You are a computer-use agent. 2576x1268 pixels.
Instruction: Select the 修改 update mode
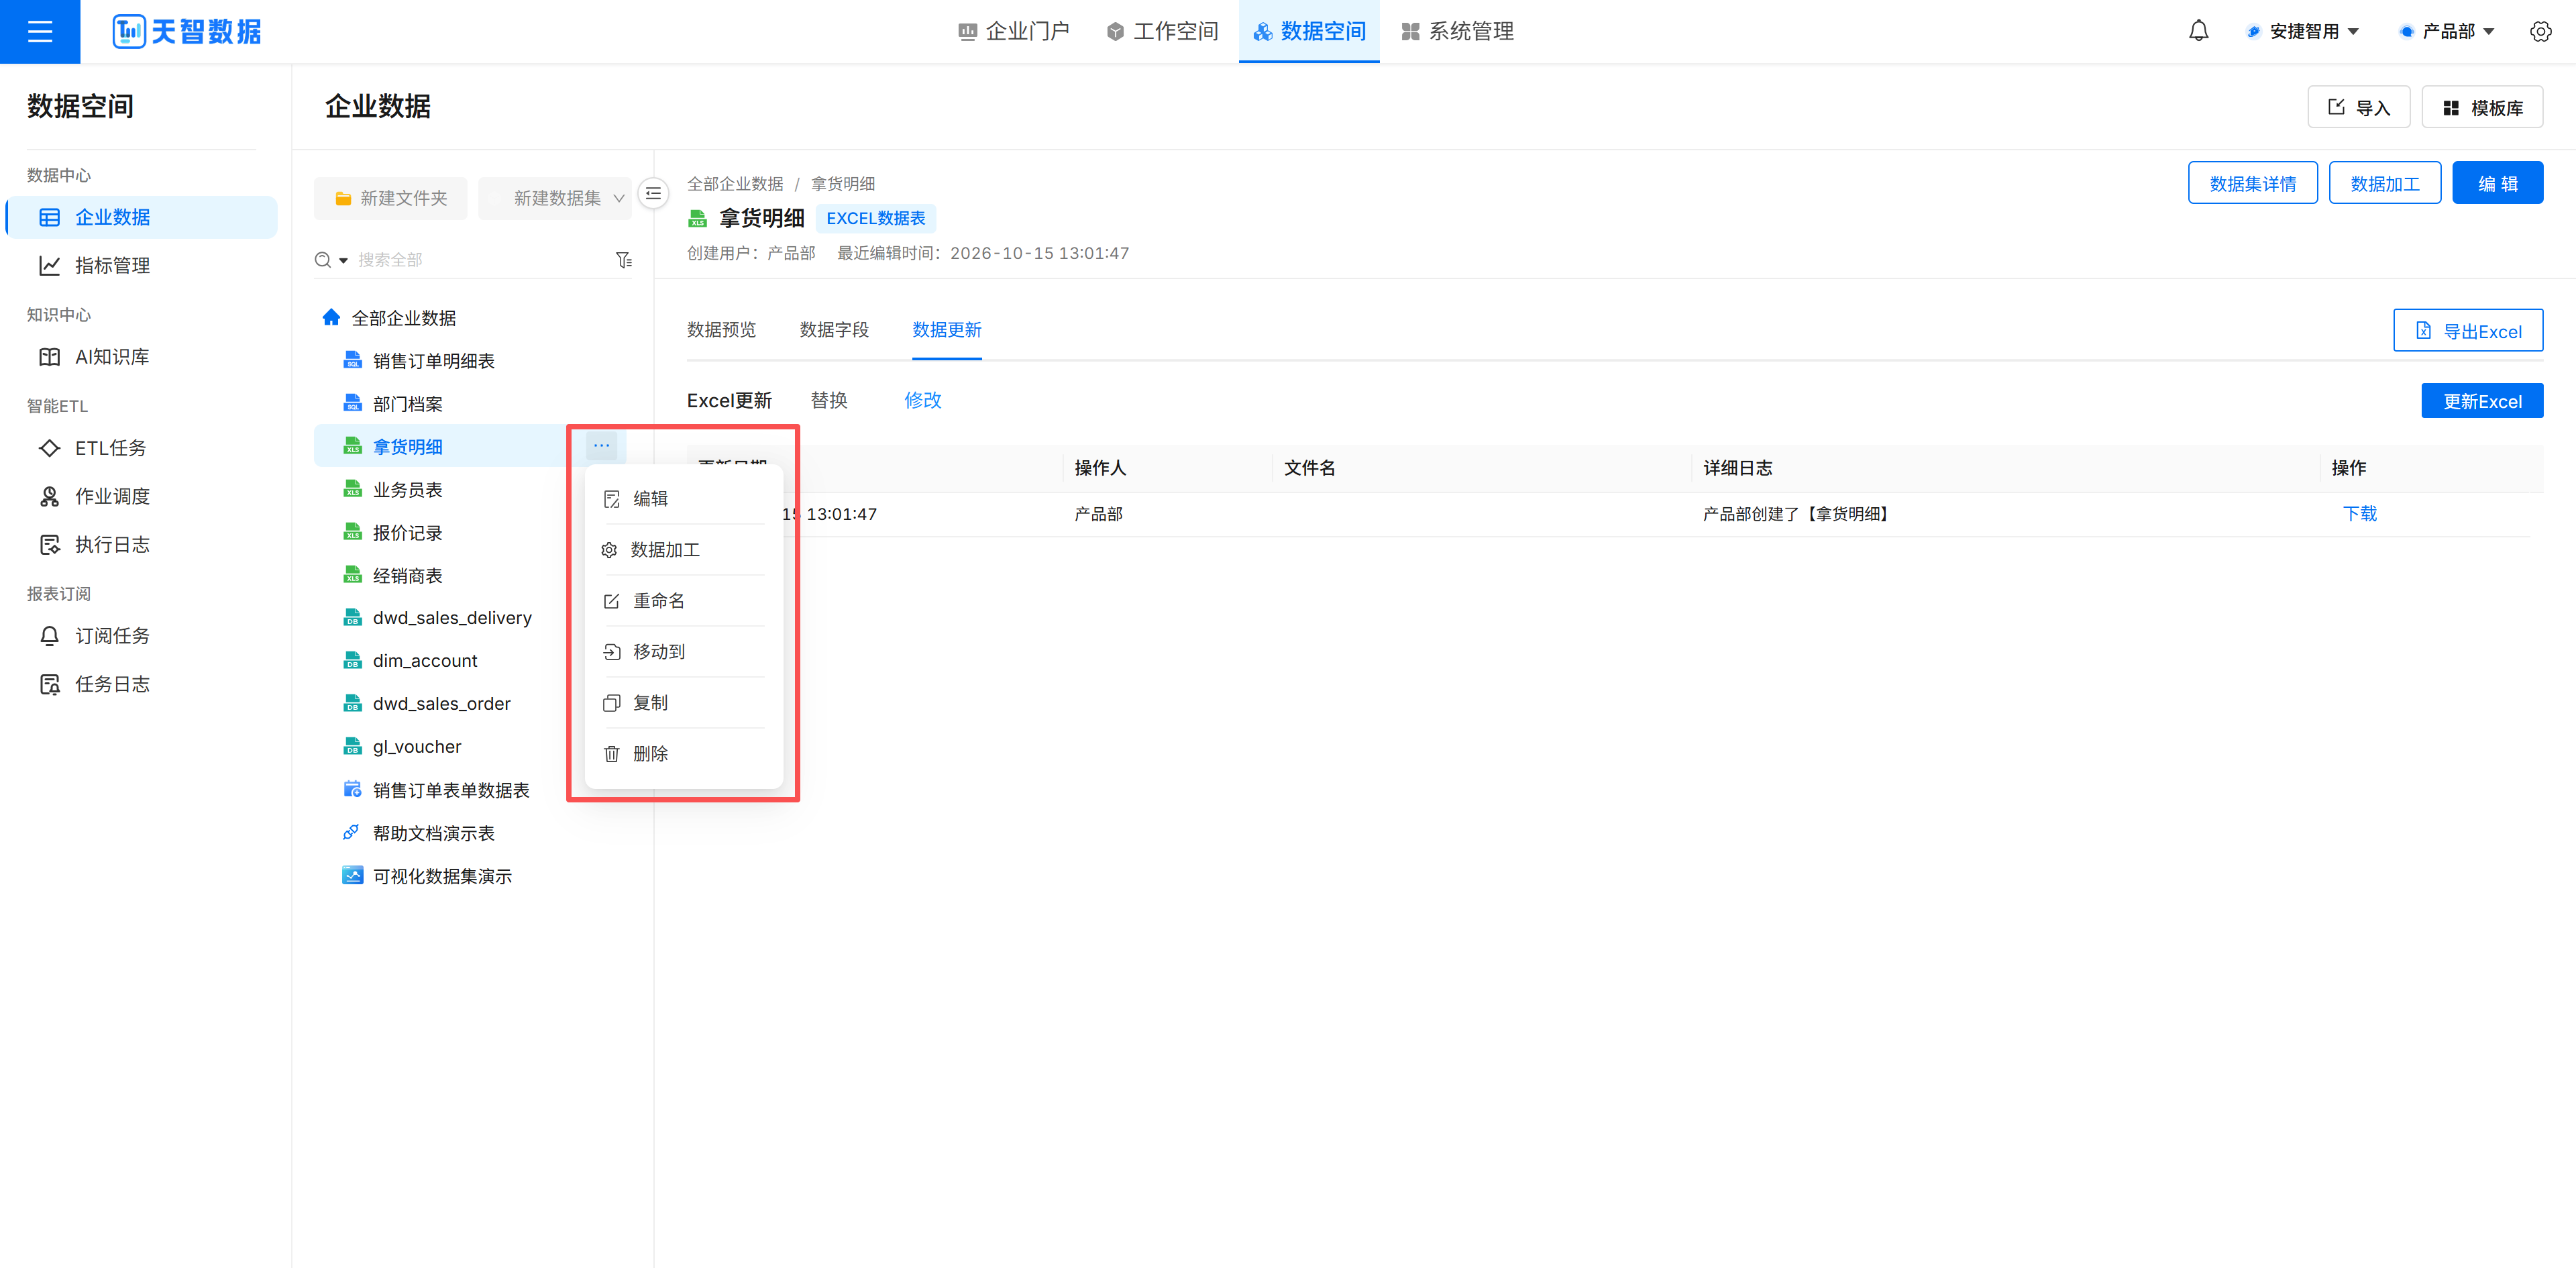tap(923, 400)
